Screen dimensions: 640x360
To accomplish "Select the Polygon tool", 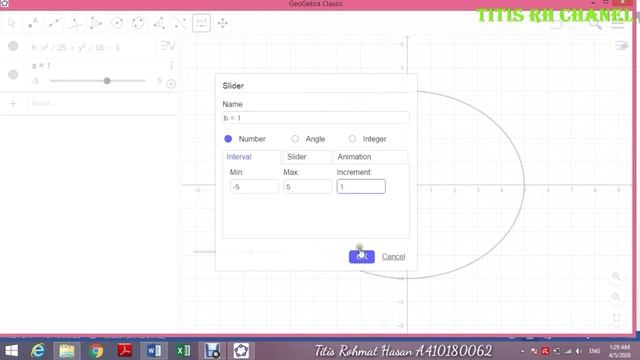I will (x=96, y=23).
